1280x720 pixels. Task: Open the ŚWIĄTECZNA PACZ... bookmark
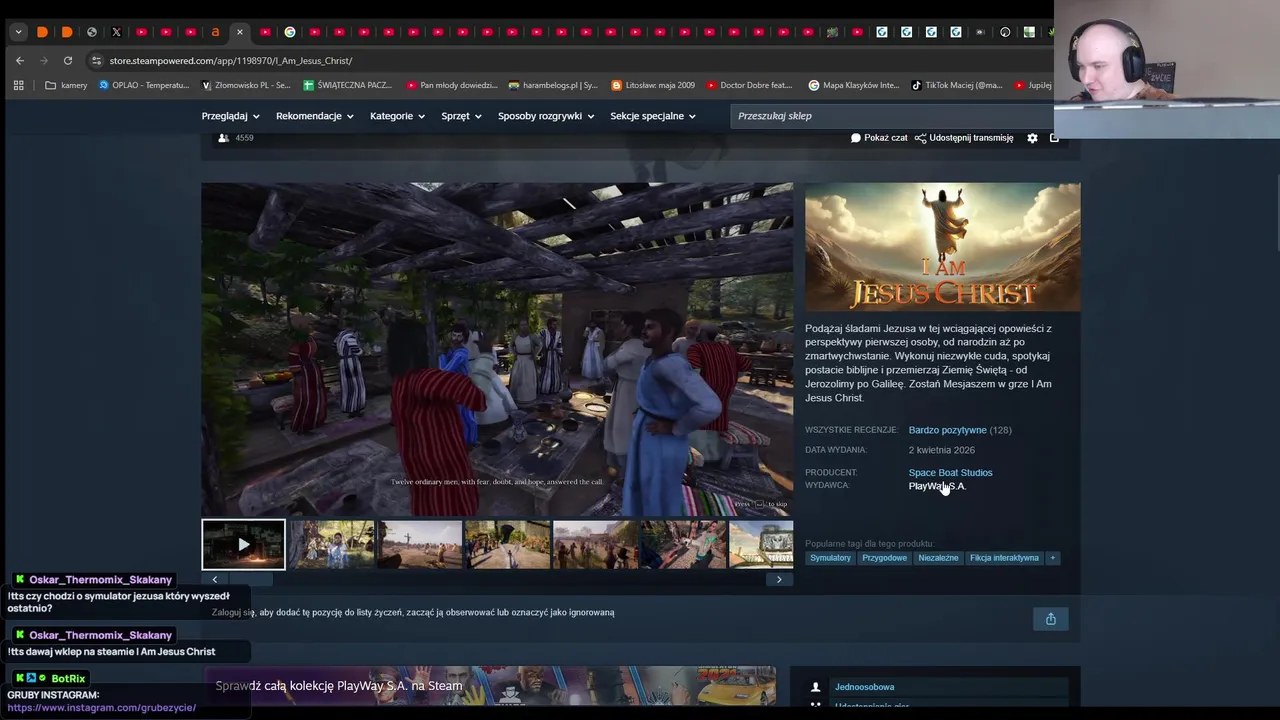[348, 85]
